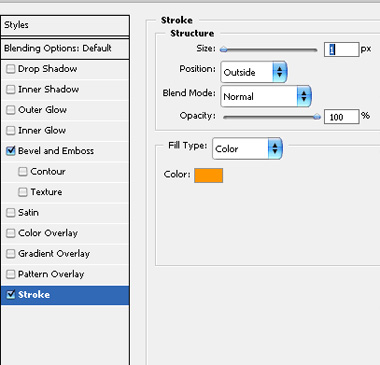380x365 pixels.
Task: Click inside the stroke Size input field
Action: pos(342,49)
